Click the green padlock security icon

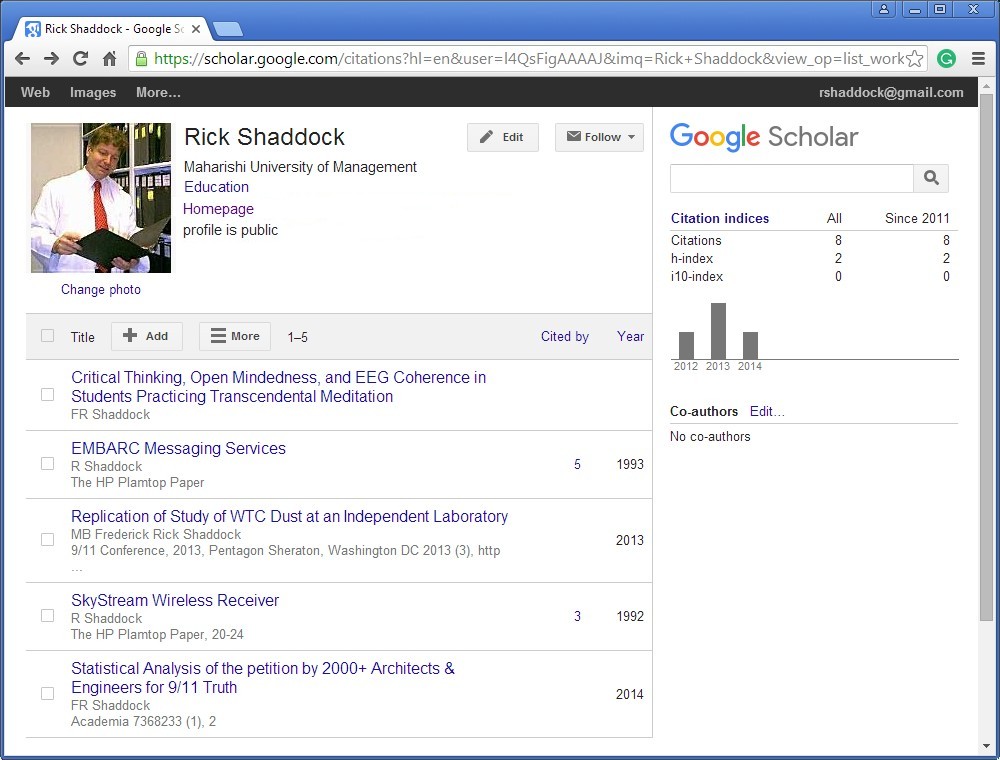(141, 59)
